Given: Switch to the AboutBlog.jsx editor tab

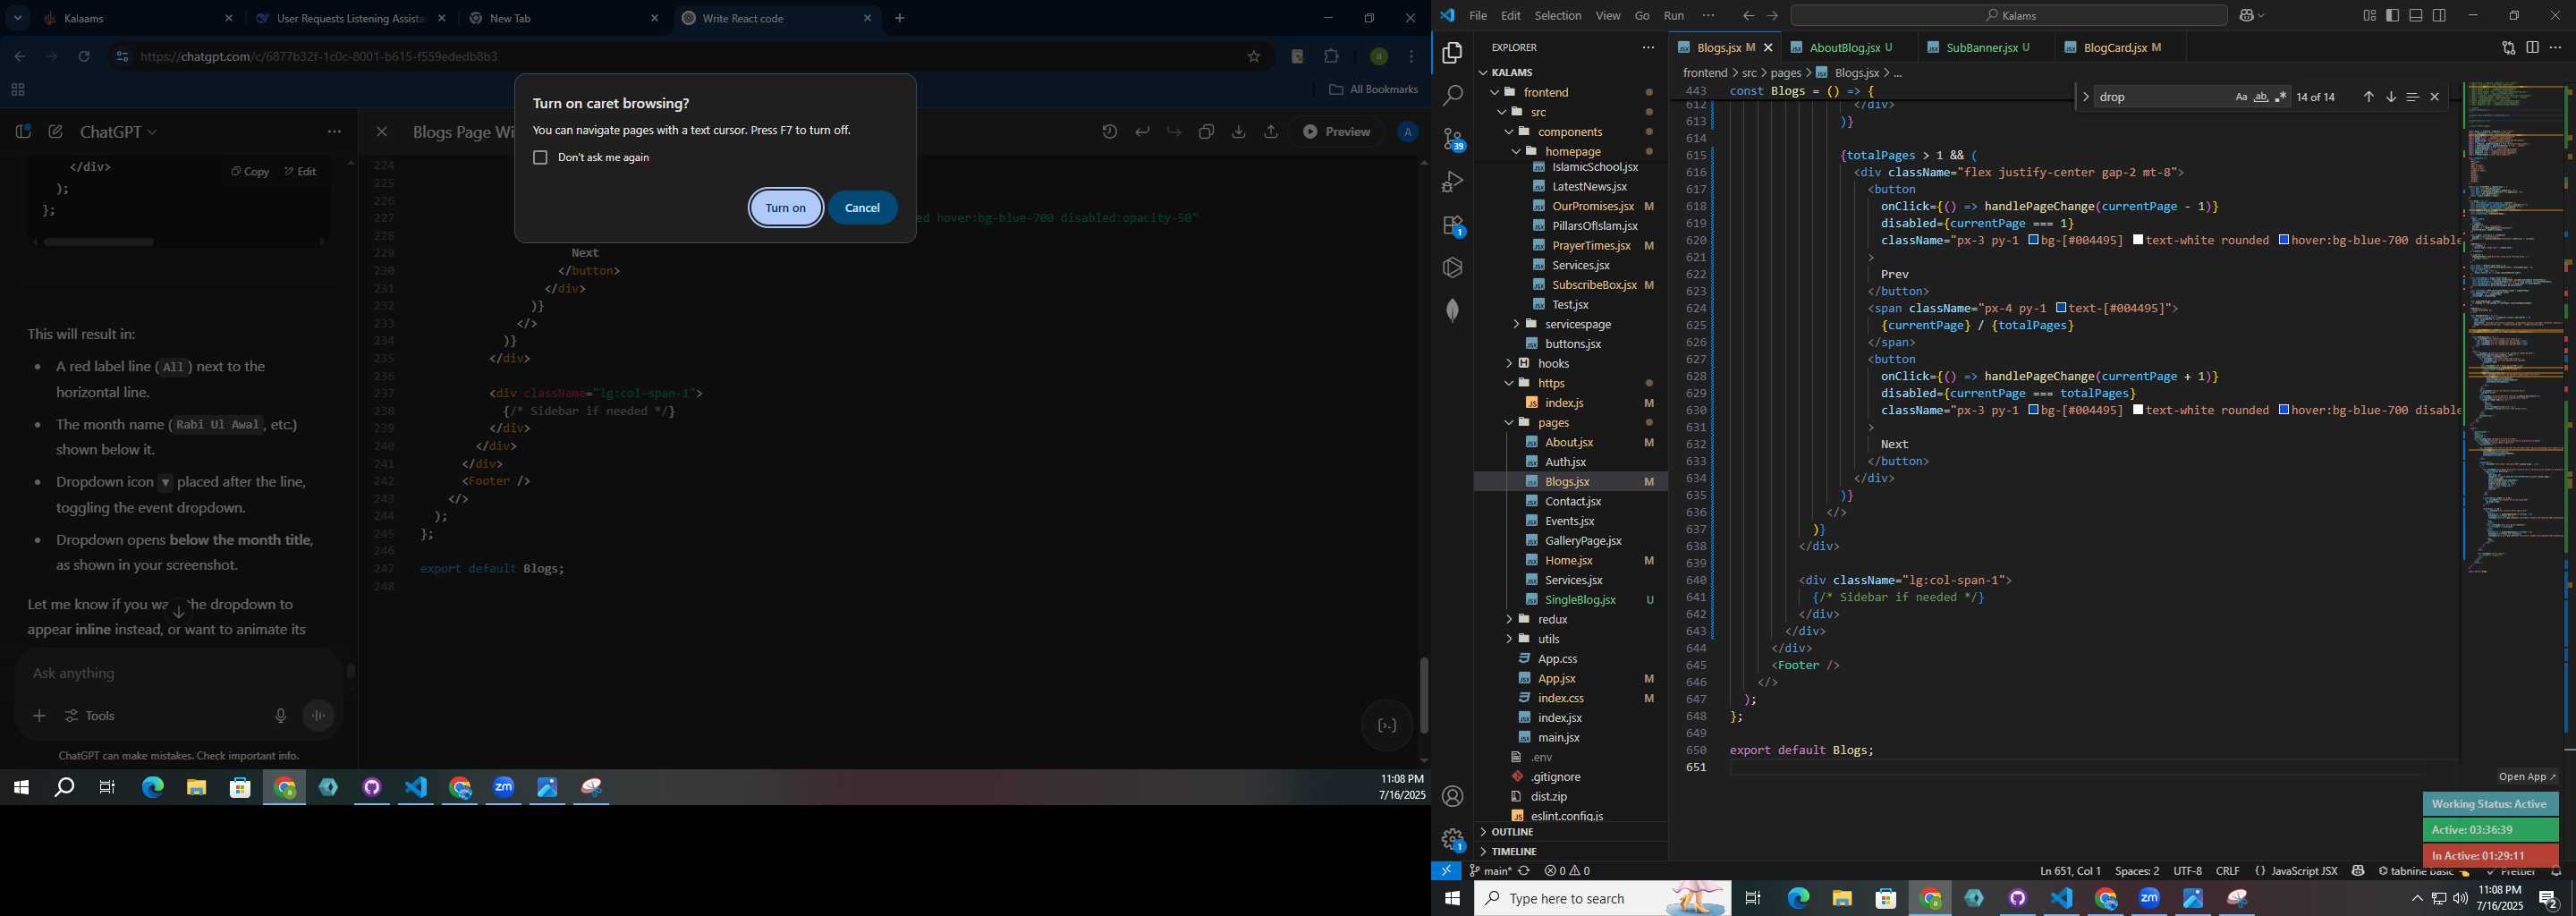Looking at the screenshot, I should (1850, 47).
